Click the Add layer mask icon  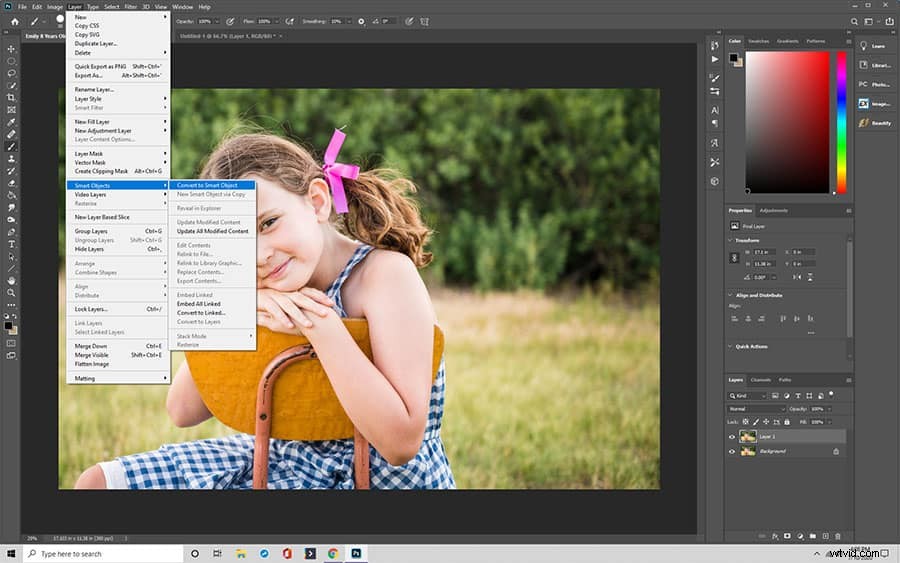coord(788,536)
